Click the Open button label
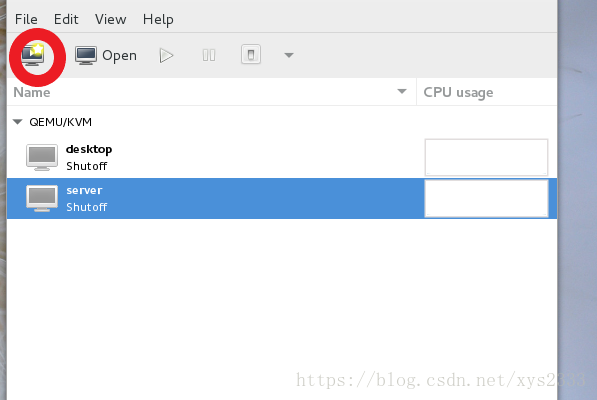The width and height of the screenshot is (597, 400). (x=119, y=56)
